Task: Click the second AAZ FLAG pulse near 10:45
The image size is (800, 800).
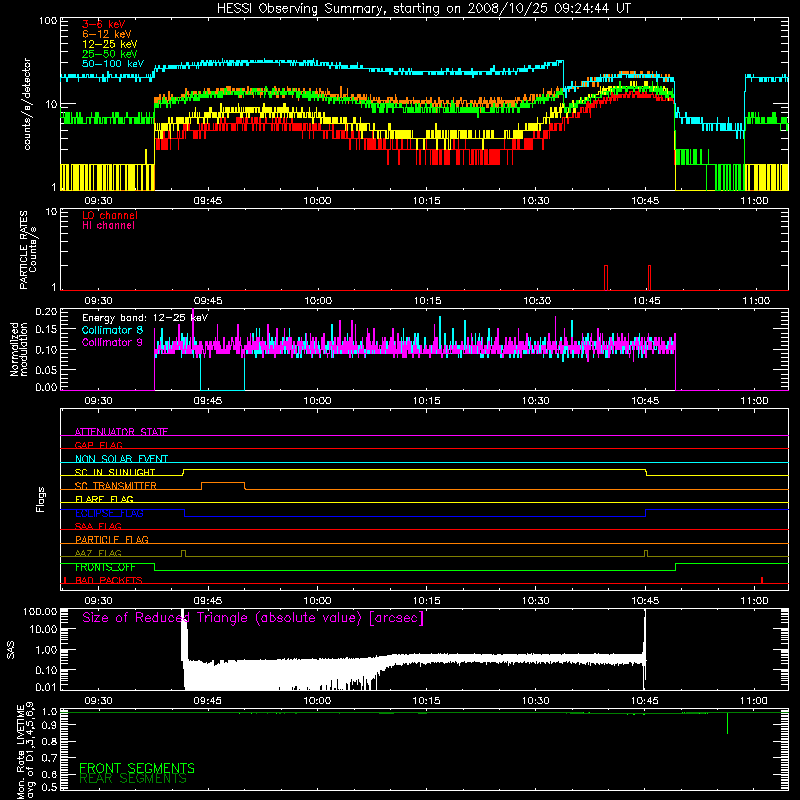Action: click(646, 553)
